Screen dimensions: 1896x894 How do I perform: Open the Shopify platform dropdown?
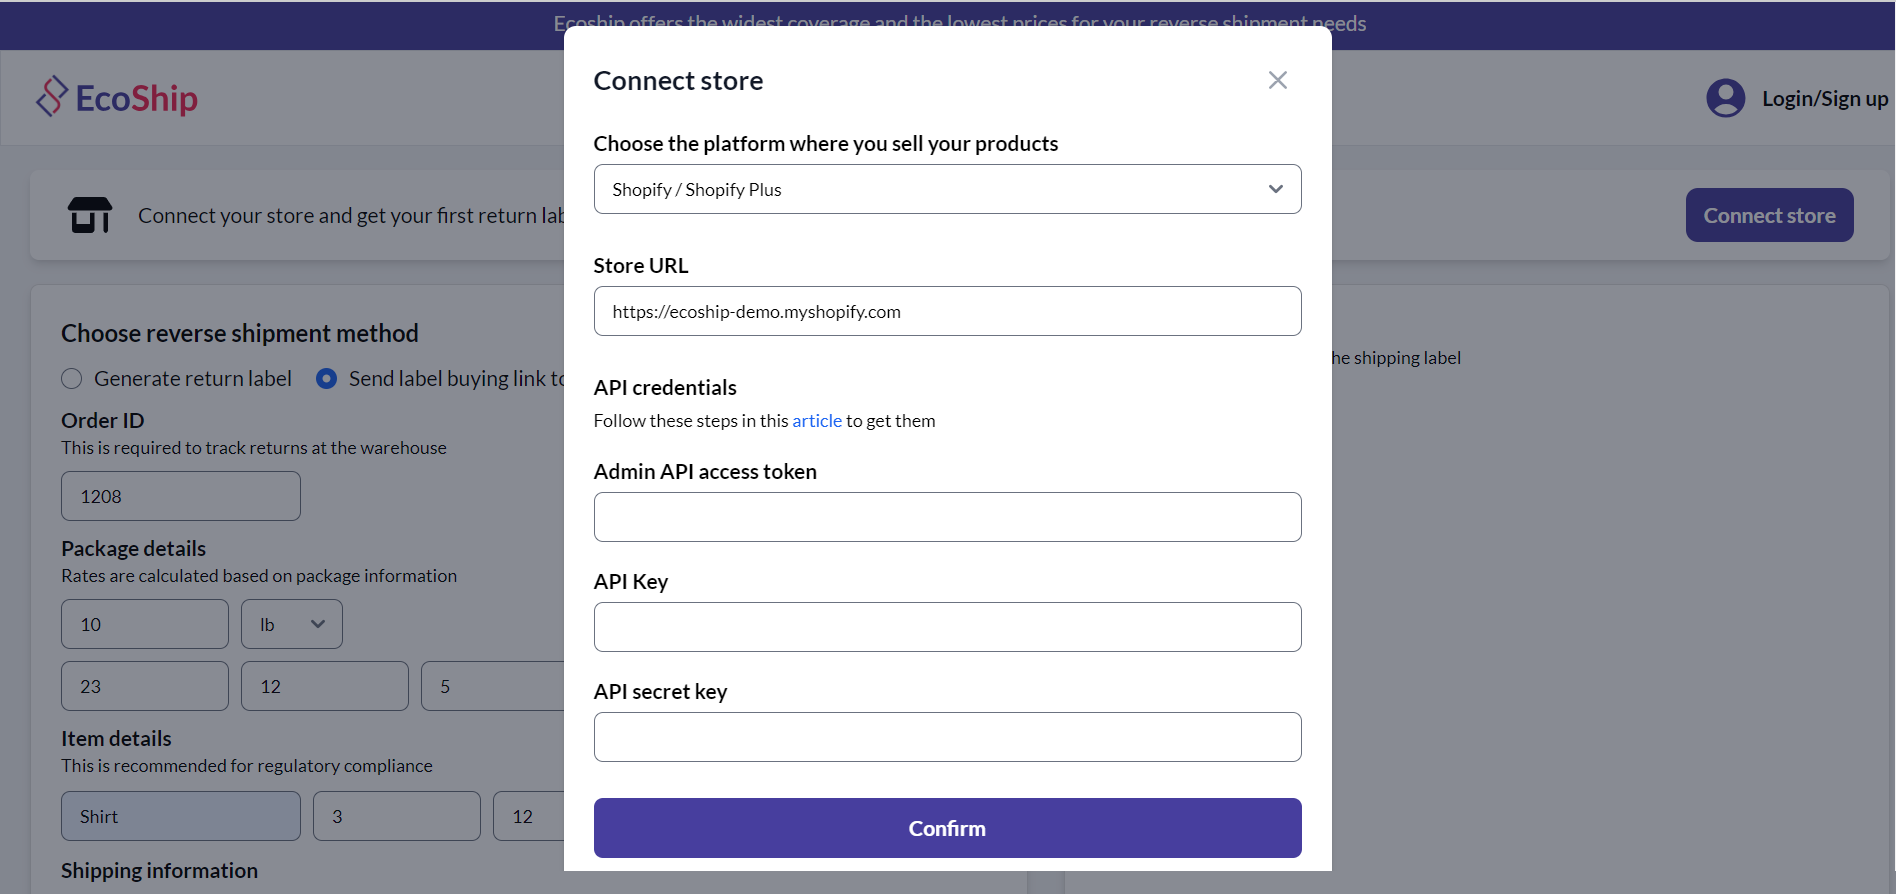pos(947,189)
